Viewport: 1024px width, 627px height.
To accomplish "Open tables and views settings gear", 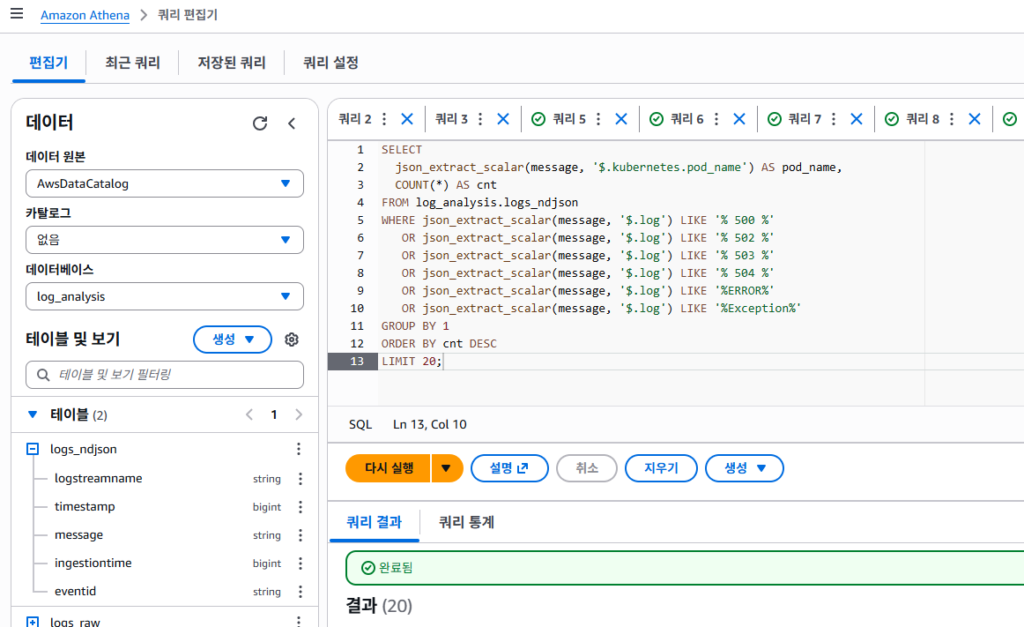I will [x=292, y=340].
